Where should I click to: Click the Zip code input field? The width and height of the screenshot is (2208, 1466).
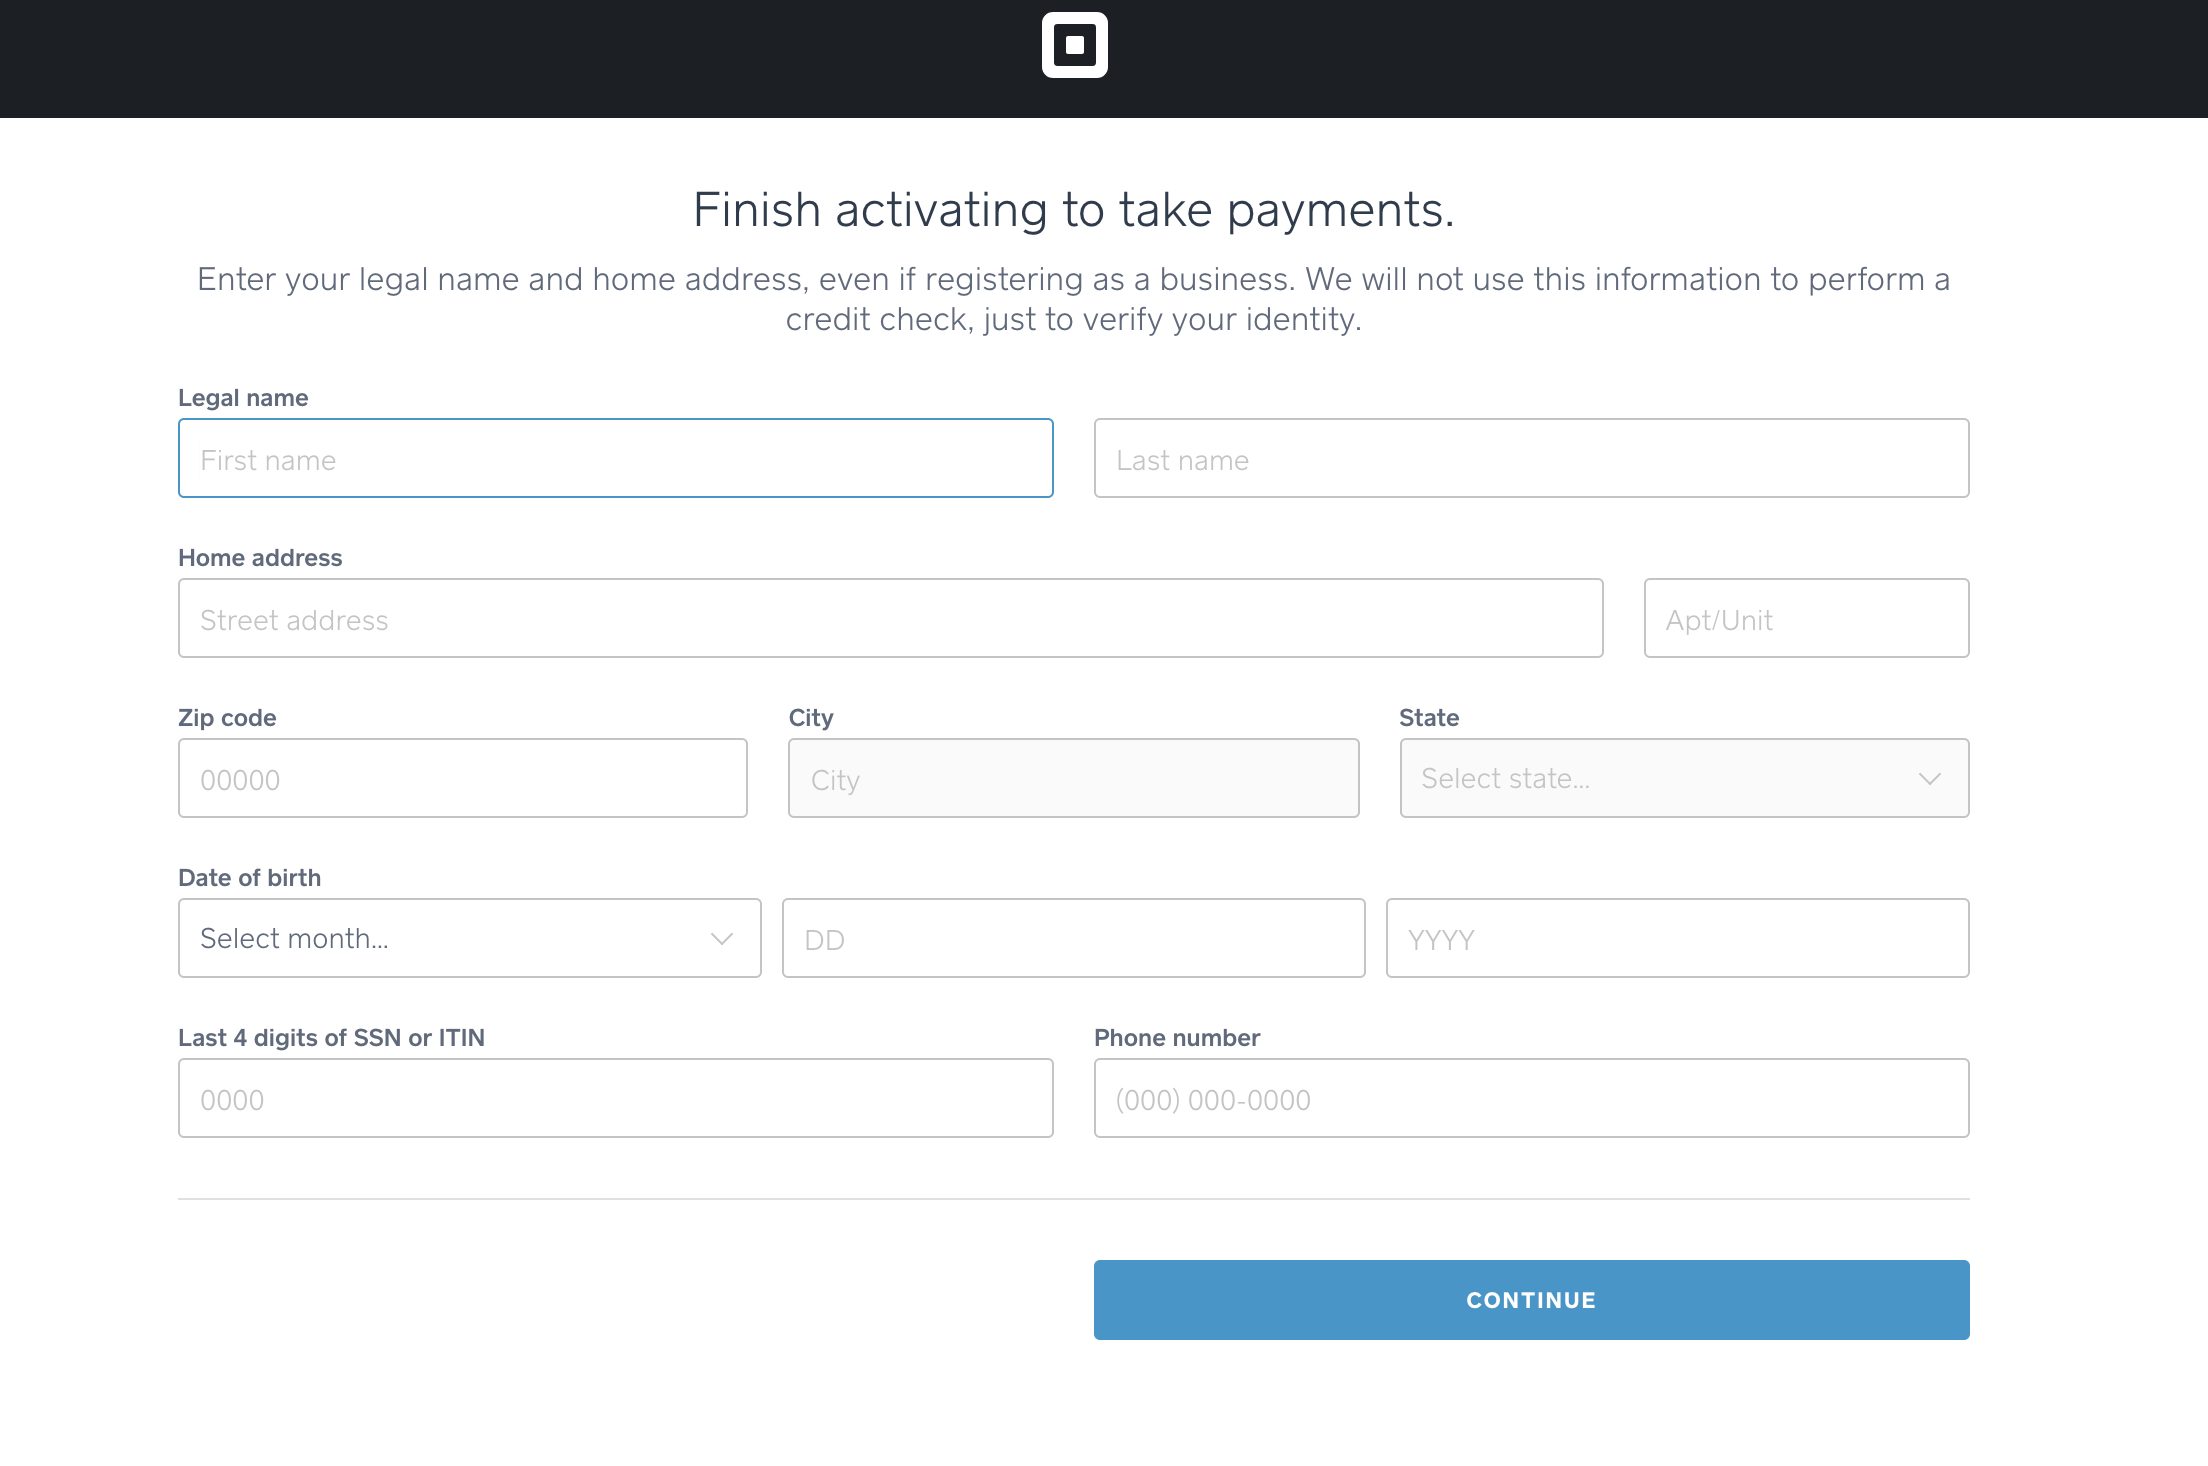coord(463,777)
